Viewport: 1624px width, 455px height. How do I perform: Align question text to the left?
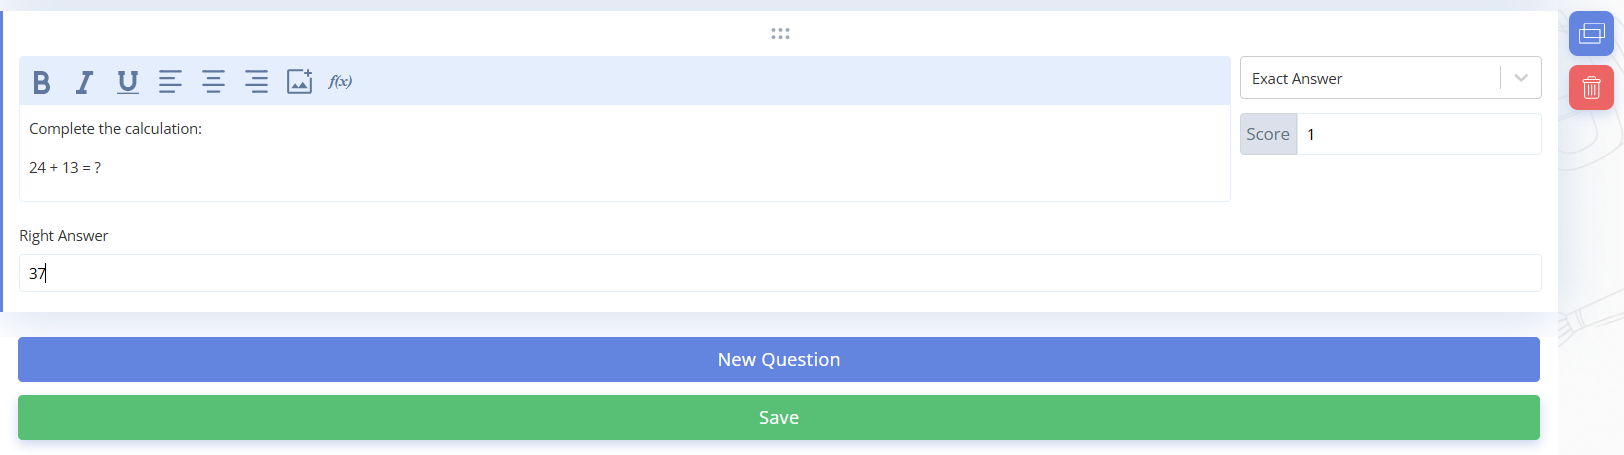[170, 82]
